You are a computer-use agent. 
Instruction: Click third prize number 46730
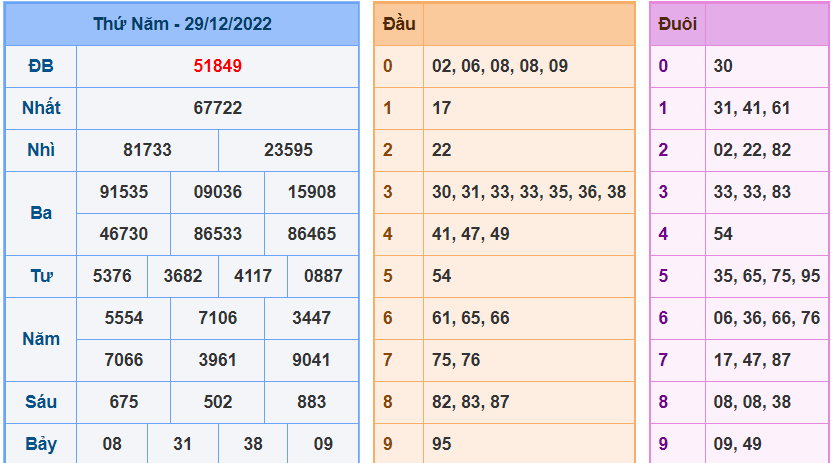point(123,234)
